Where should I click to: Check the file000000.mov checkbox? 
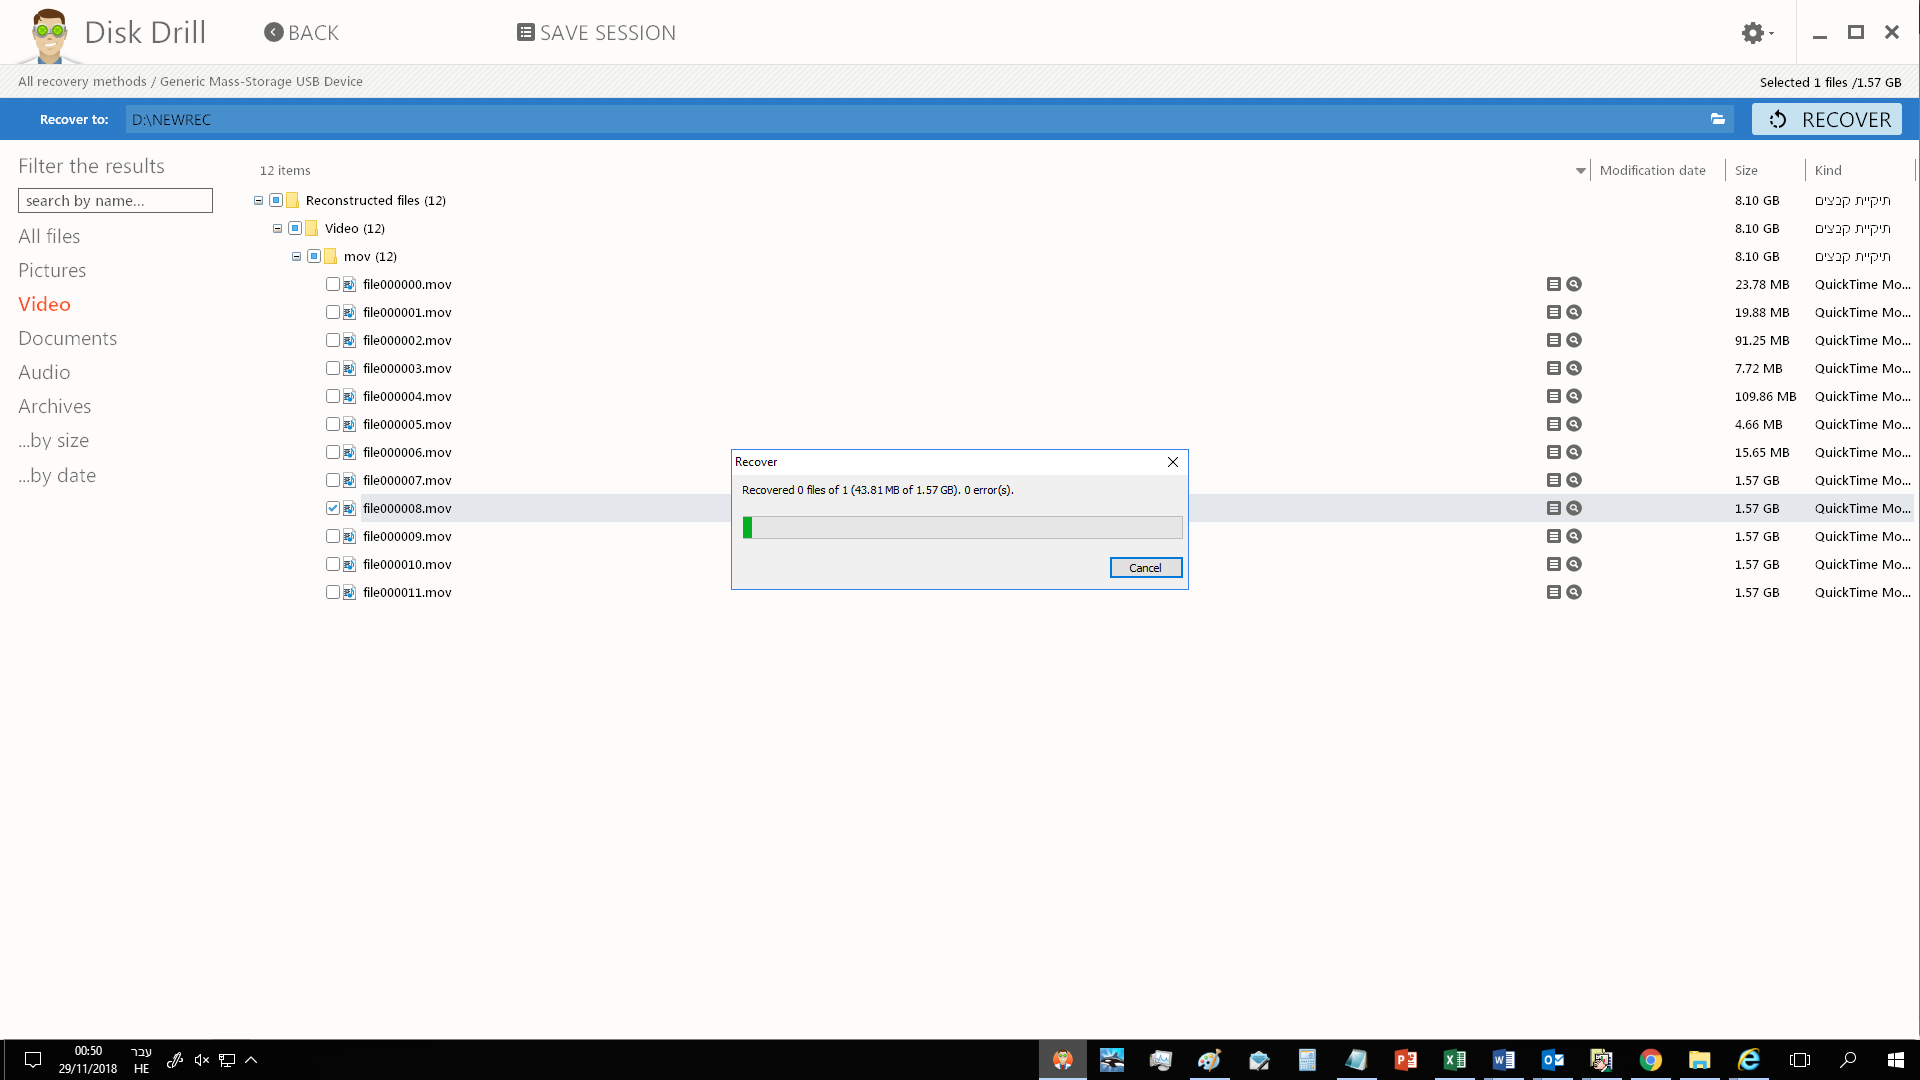tap(333, 284)
